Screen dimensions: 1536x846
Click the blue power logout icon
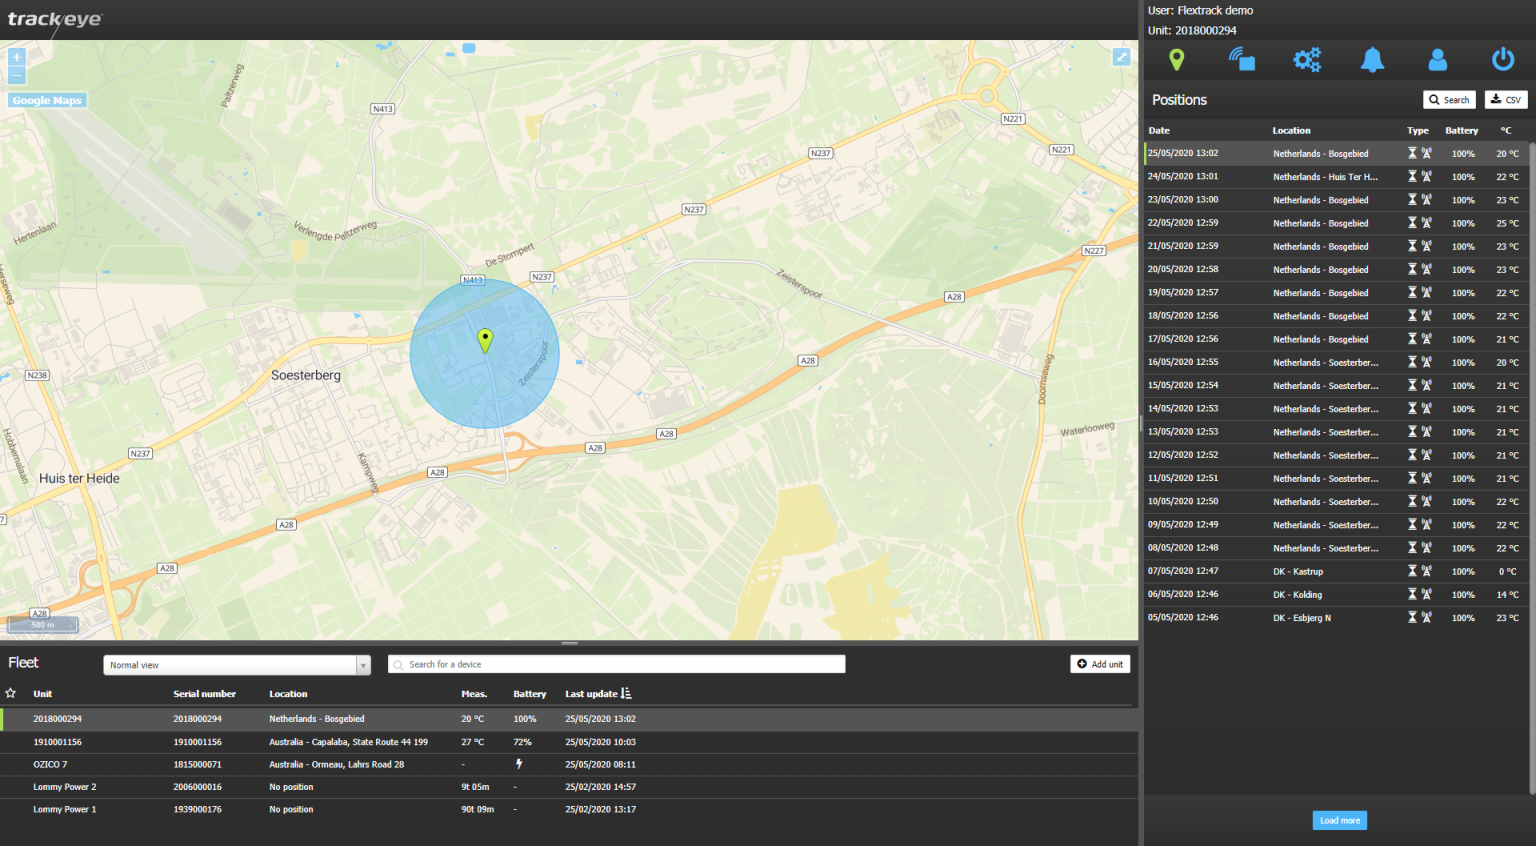click(1503, 59)
